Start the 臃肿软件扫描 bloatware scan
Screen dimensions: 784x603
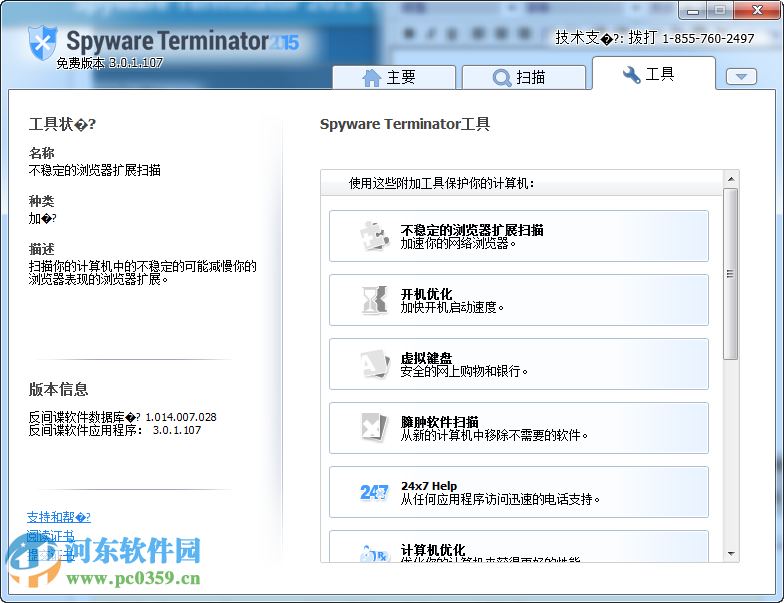[518, 428]
